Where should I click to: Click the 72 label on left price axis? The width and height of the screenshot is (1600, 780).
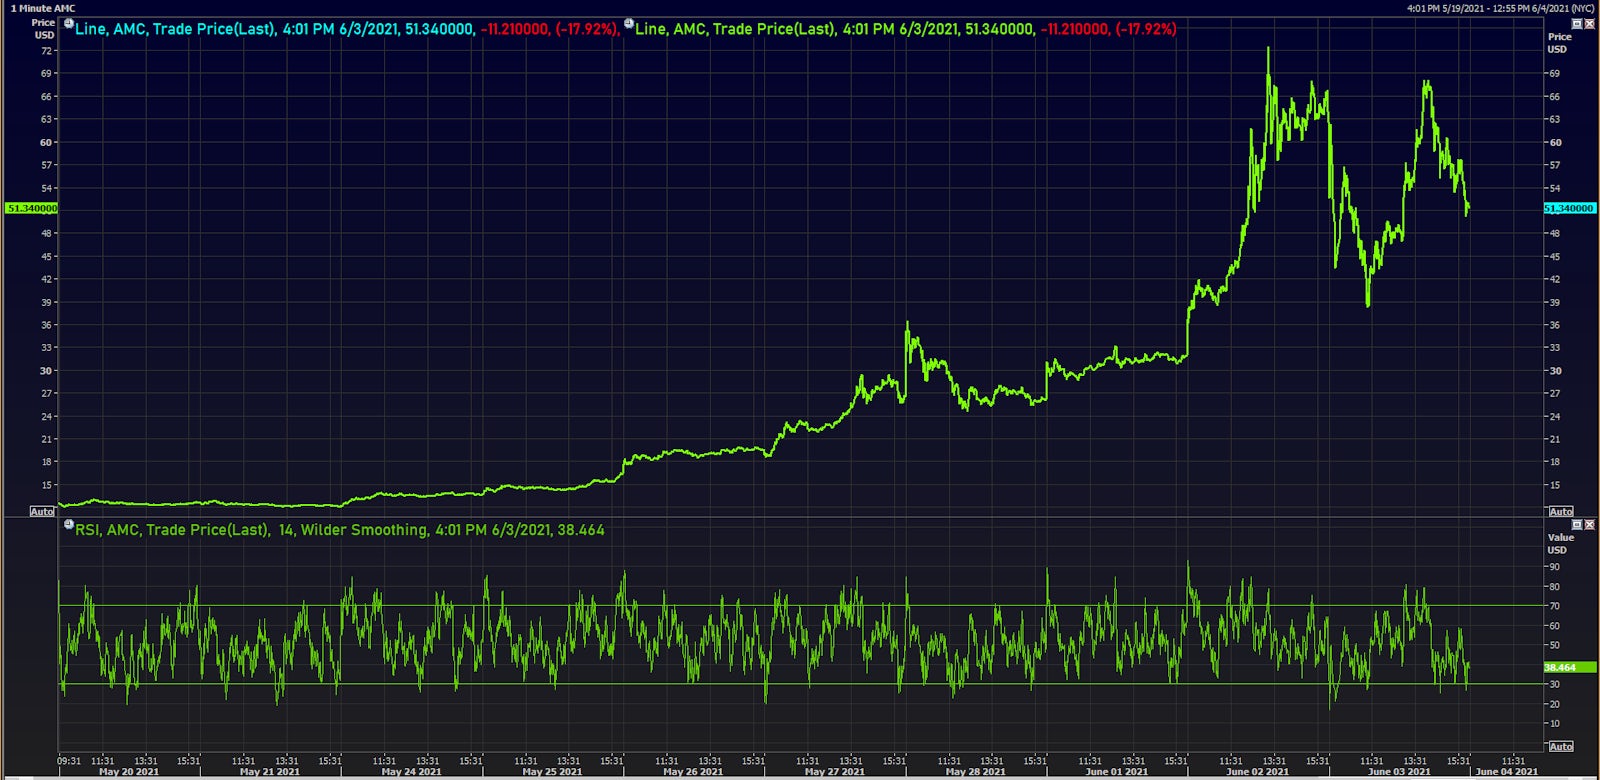point(47,50)
